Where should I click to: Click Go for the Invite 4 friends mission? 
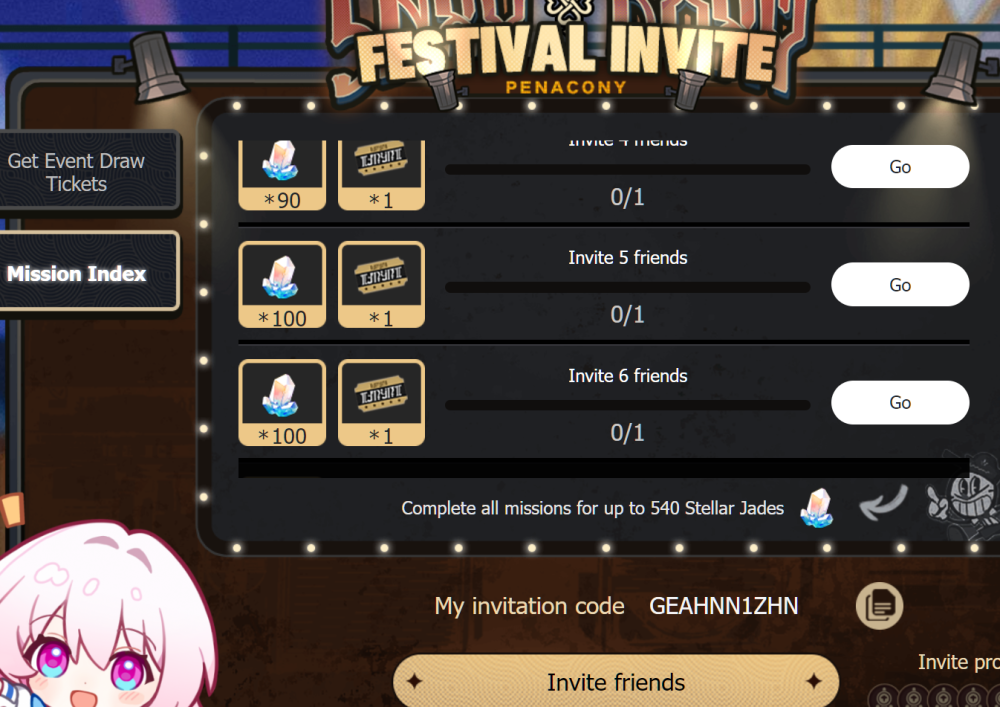(x=900, y=166)
